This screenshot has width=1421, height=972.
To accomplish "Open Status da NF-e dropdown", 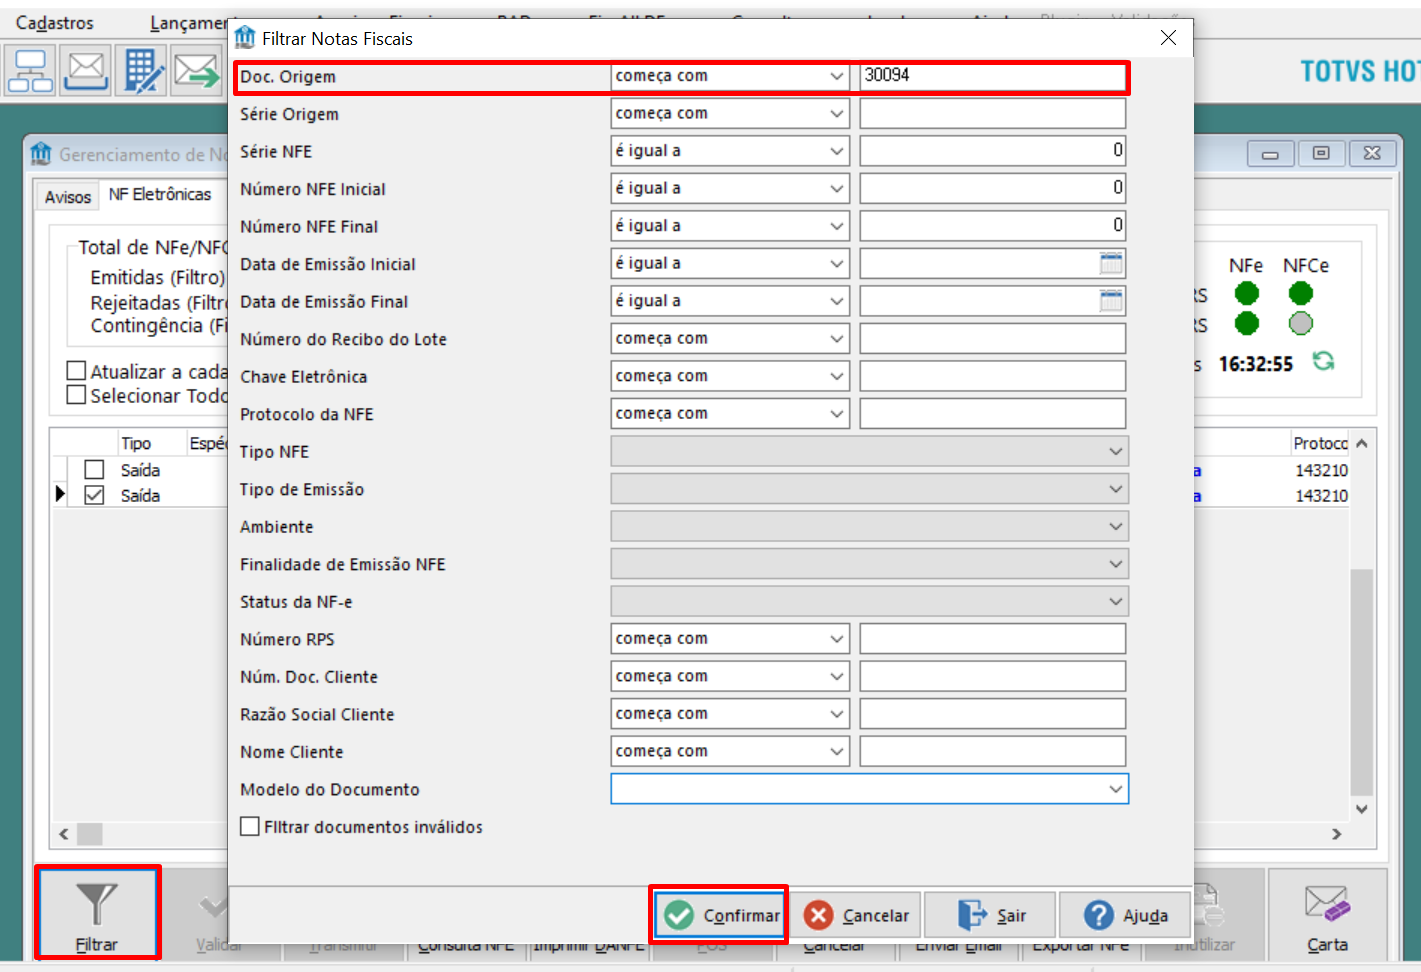I will tap(870, 602).
